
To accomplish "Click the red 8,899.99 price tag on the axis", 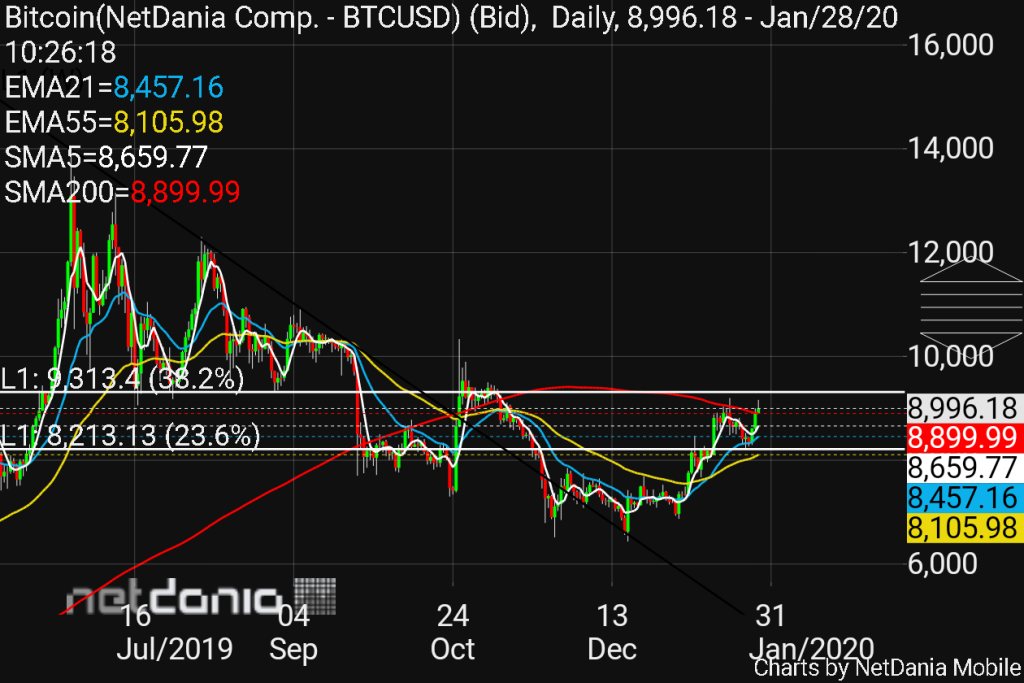I will pos(964,437).
